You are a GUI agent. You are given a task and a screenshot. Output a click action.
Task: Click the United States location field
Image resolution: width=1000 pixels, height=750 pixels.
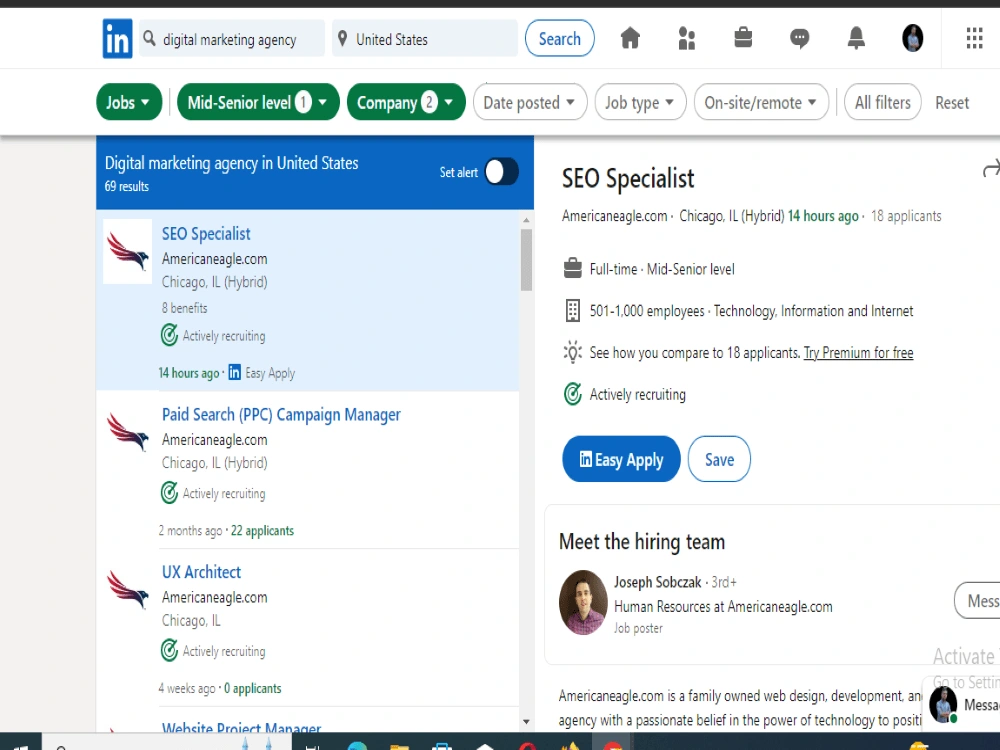[x=425, y=38]
